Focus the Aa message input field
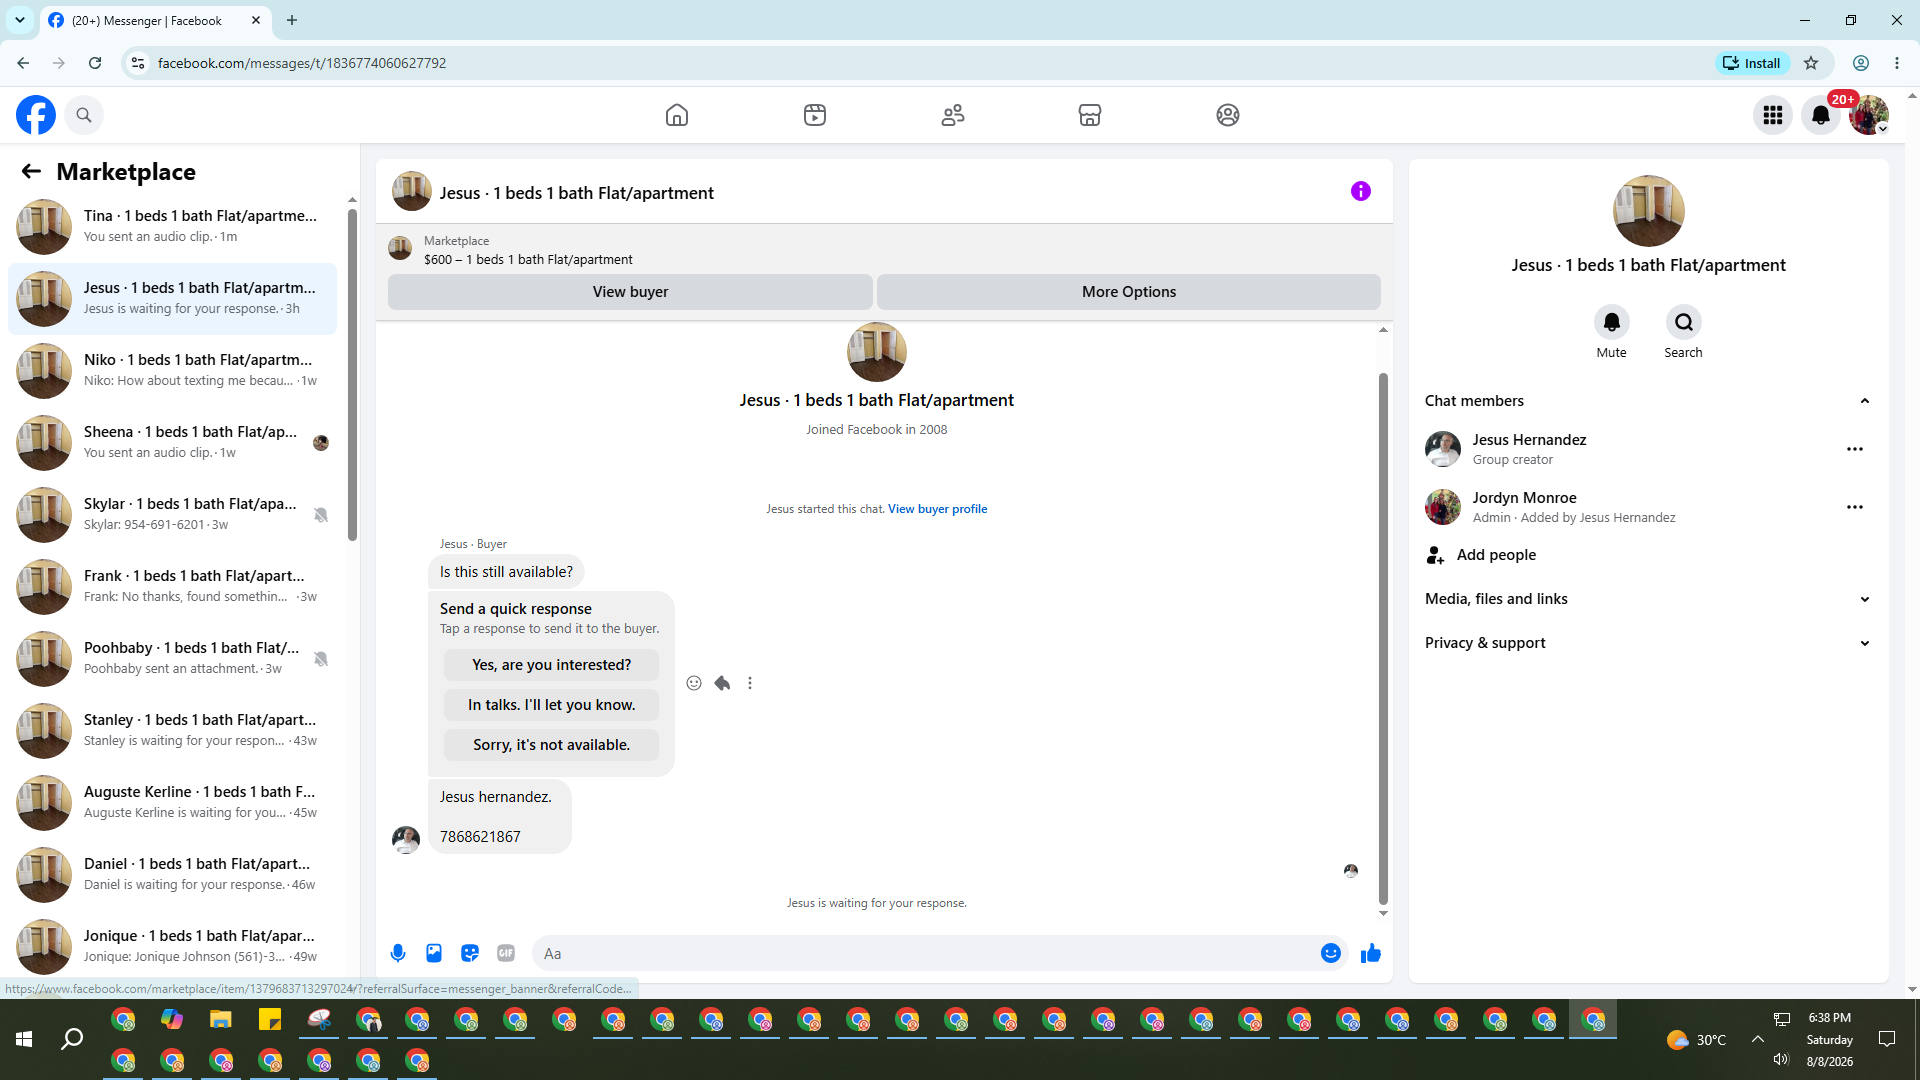Screen dimensions: 1920x1080 [x=926, y=954]
